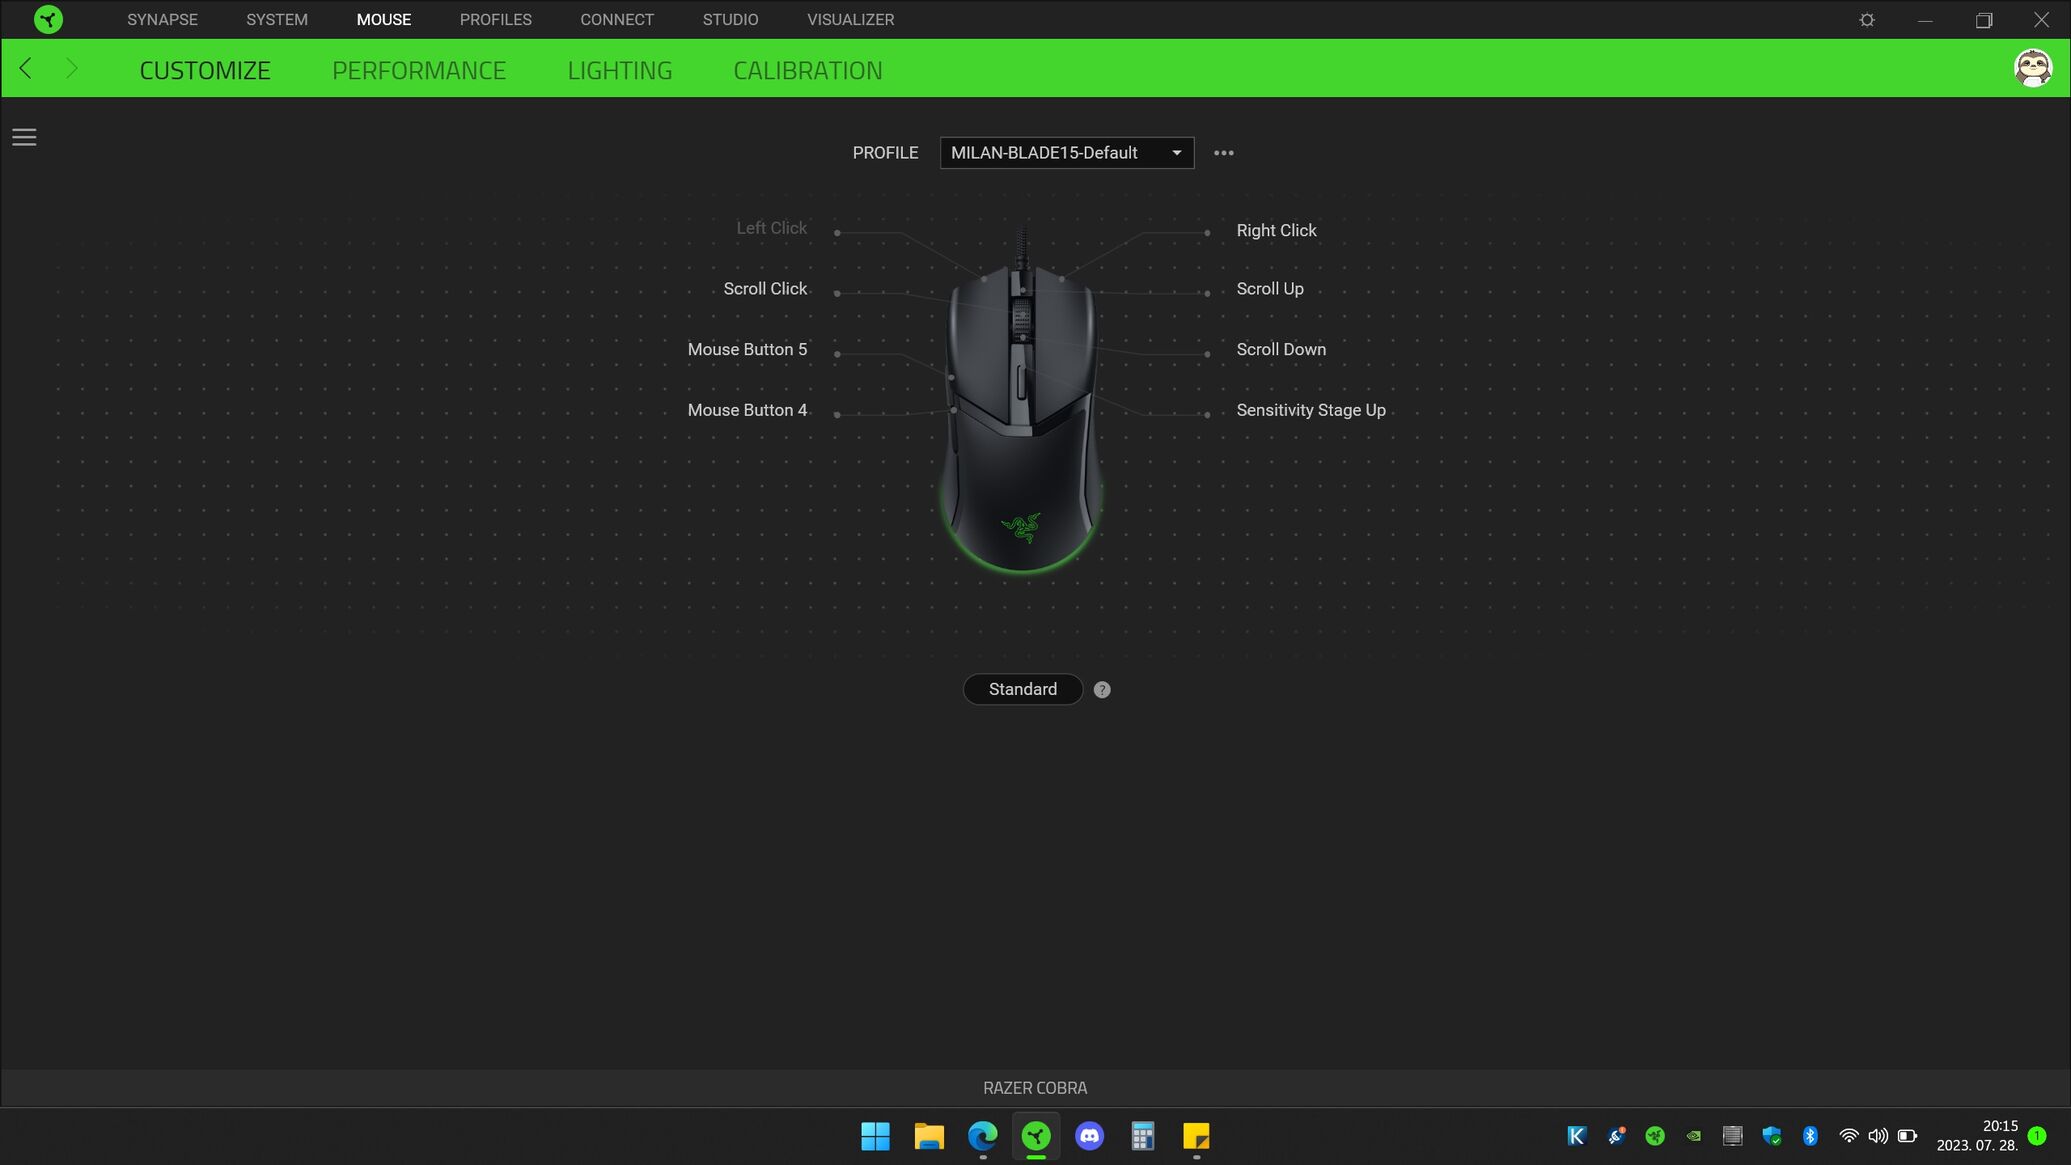The height and width of the screenshot is (1165, 2071).
Task: Open the Standard mode help question icon
Action: point(1101,690)
